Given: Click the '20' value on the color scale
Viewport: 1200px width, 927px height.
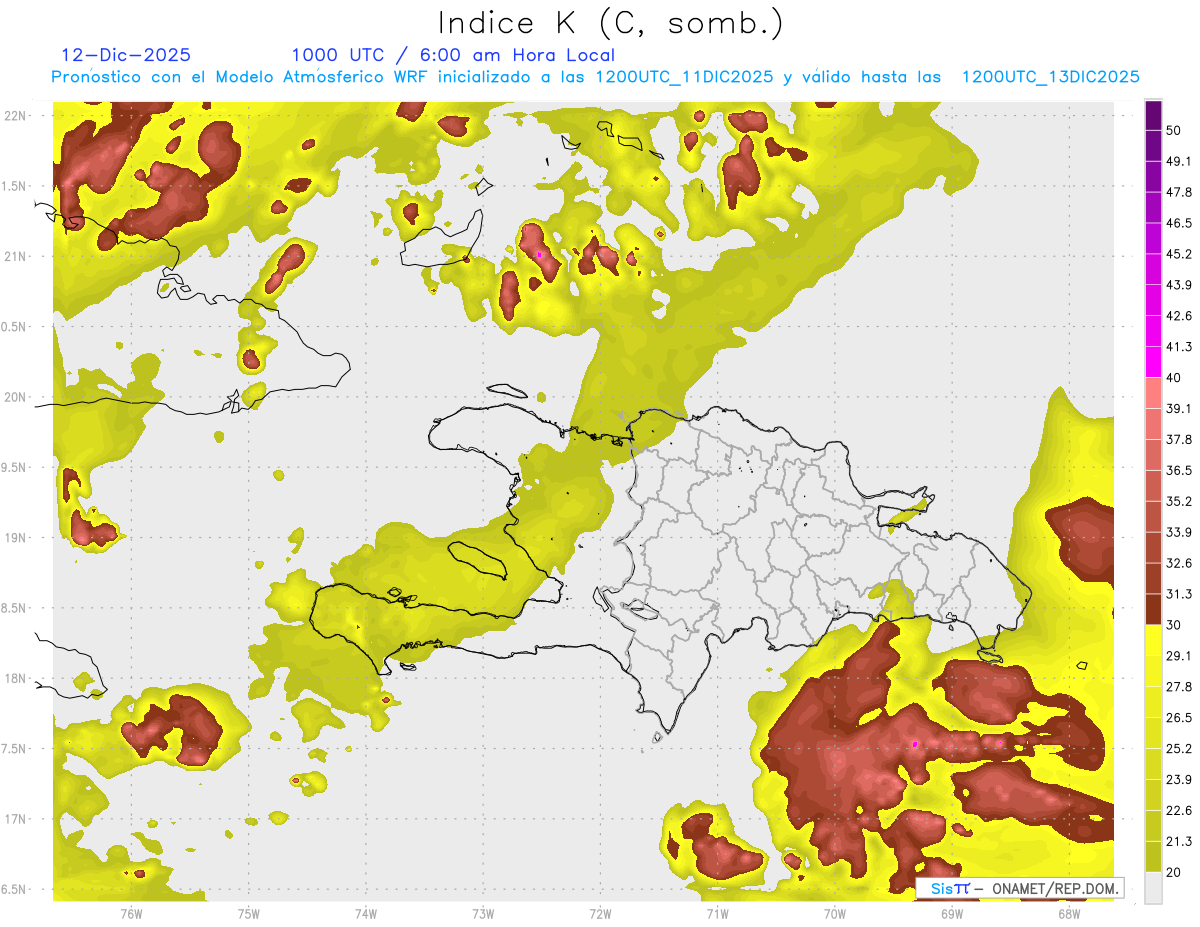Looking at the screenshot, I should (1175, 872).
